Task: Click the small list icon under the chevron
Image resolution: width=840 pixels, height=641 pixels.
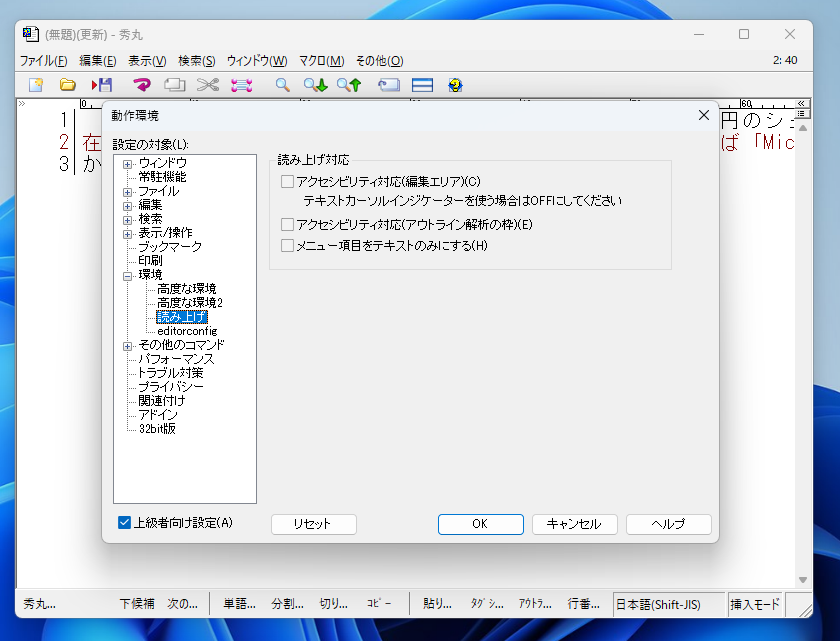Action: pos(801,114)
